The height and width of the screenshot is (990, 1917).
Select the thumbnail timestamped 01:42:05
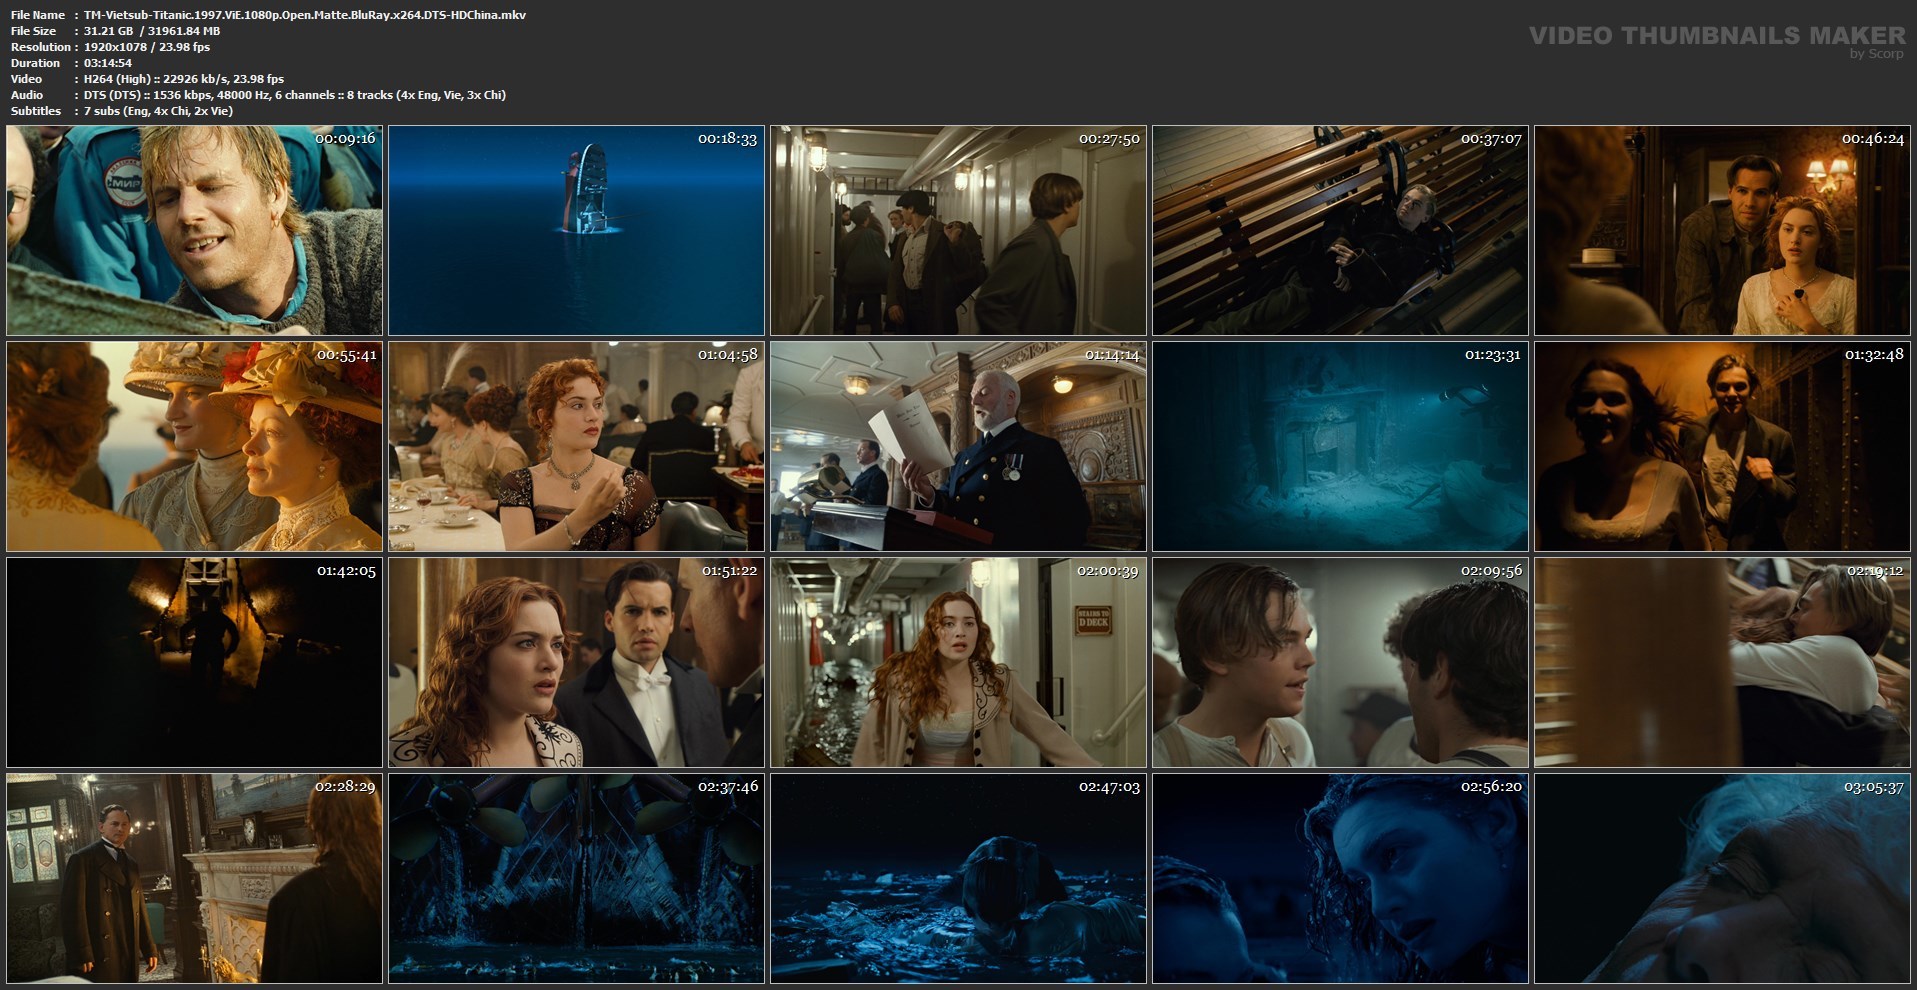click(x=194, y=662)
